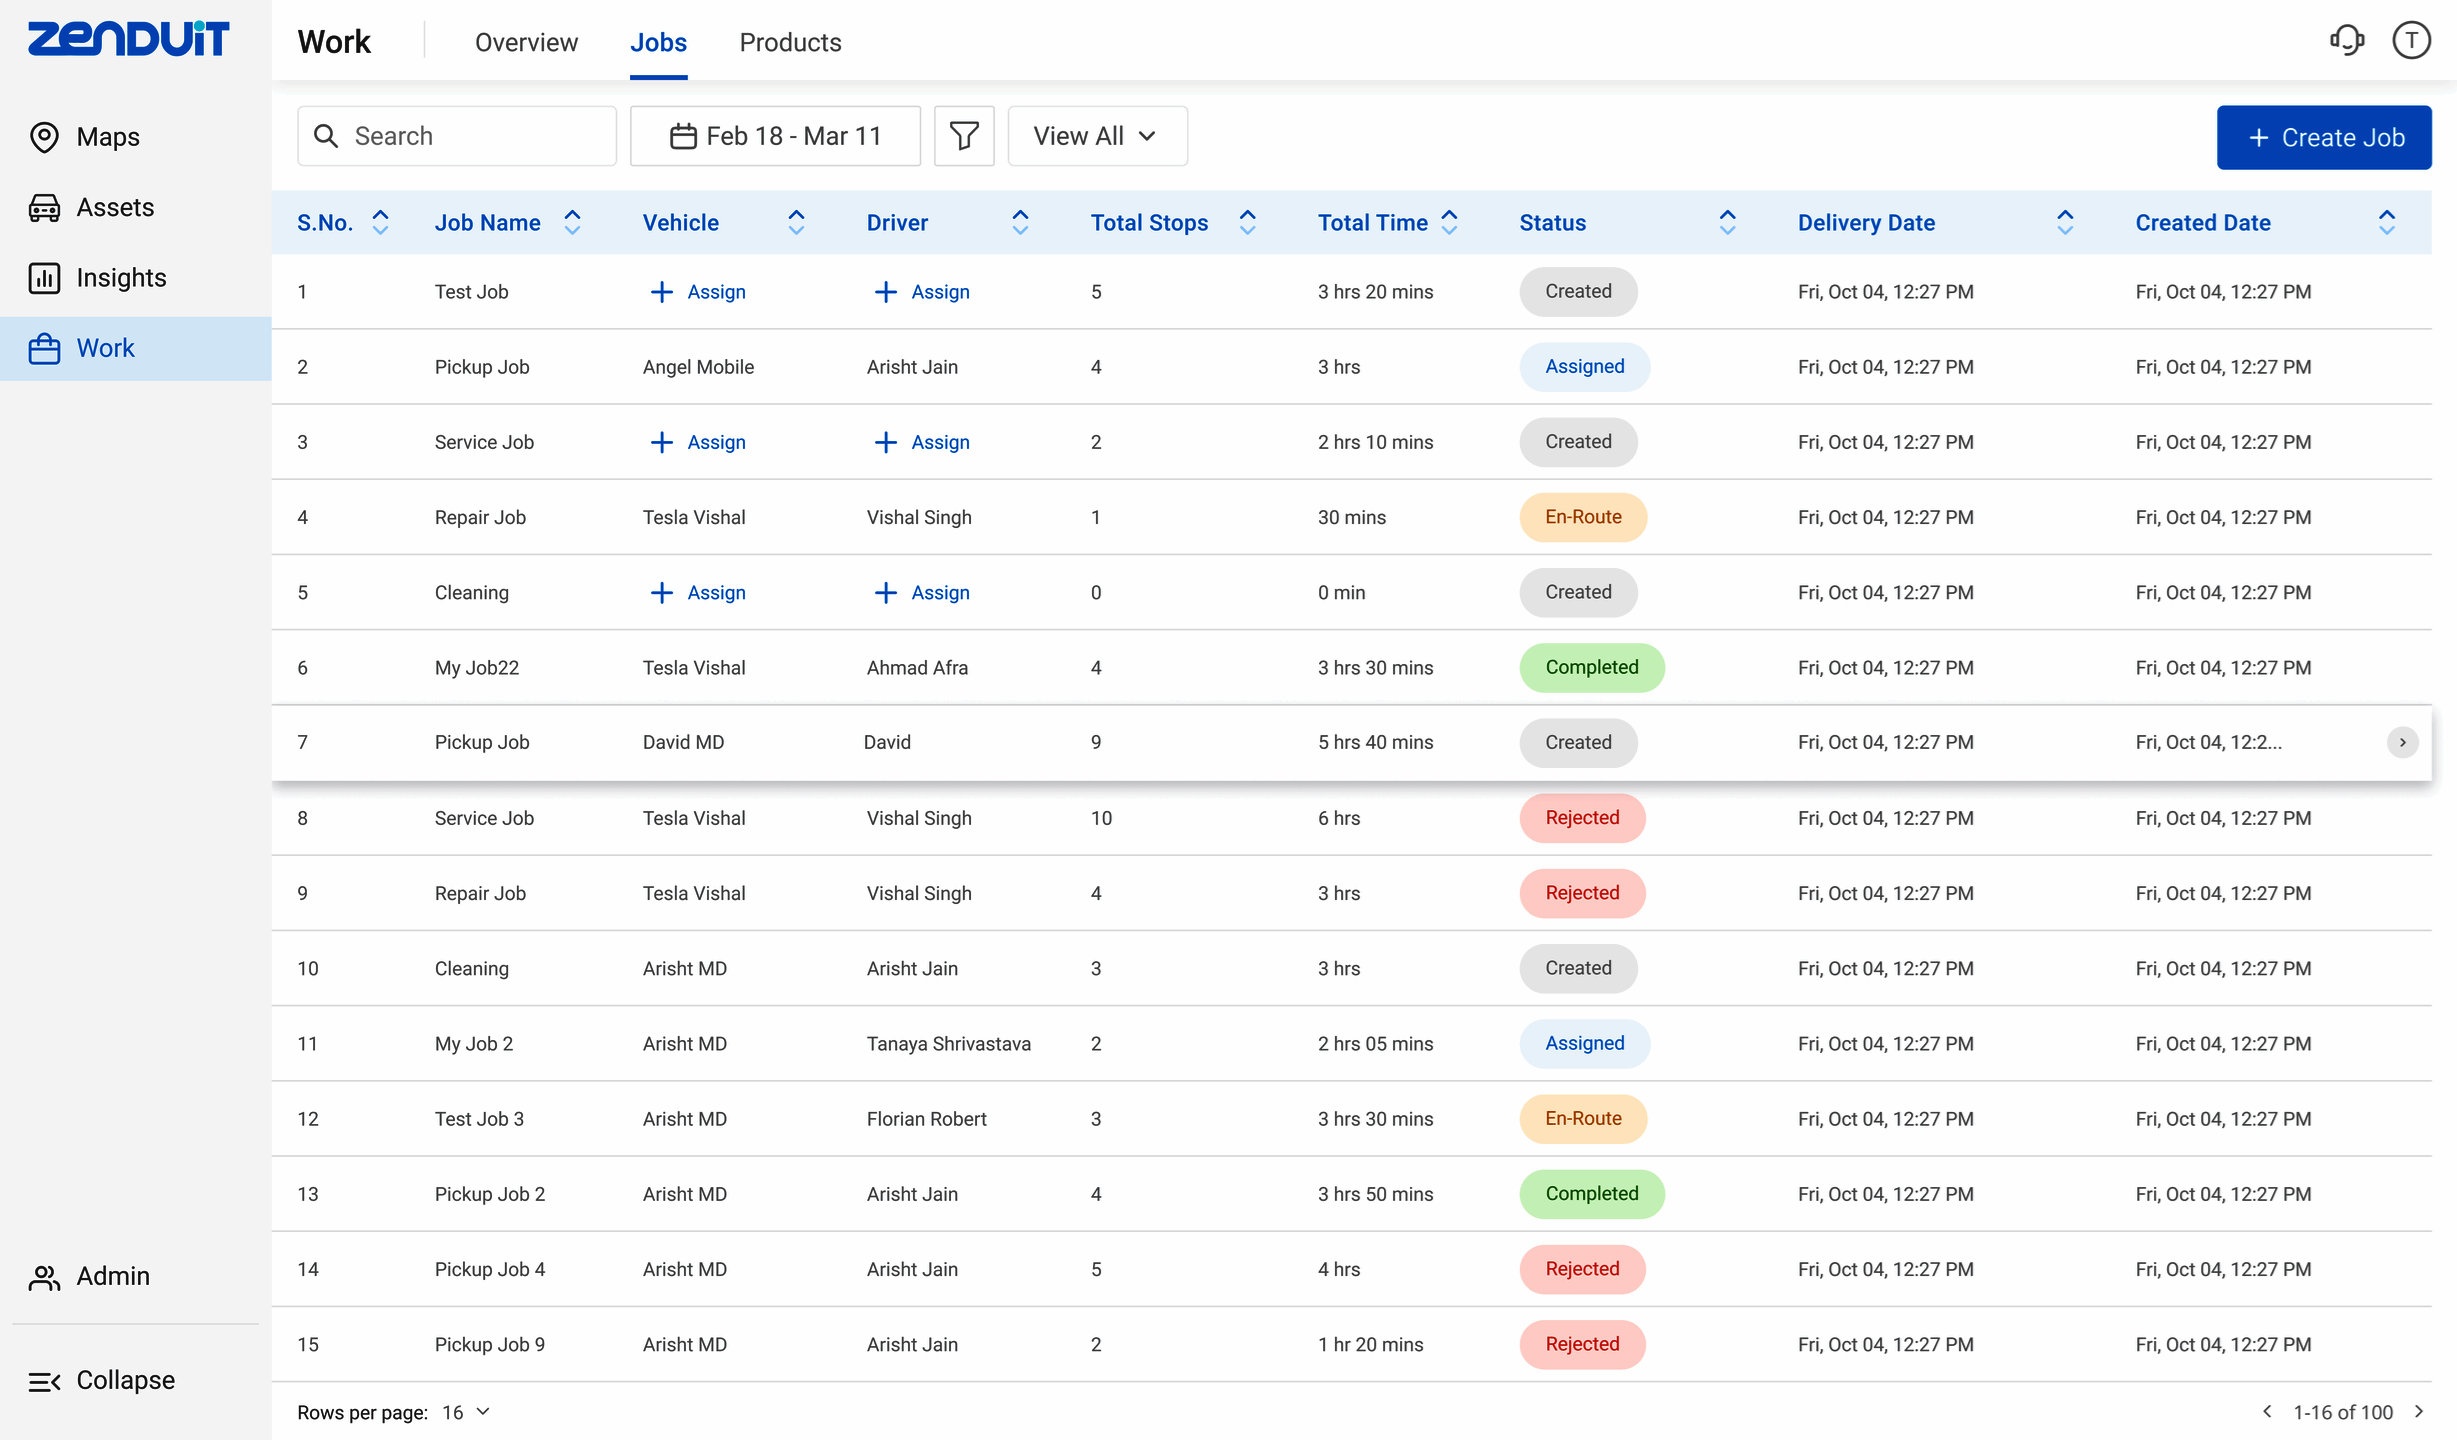Open the user profile avatar
This screenshot has height=1440, width=2457.
pyautogui.click(x=2411, y=41)
